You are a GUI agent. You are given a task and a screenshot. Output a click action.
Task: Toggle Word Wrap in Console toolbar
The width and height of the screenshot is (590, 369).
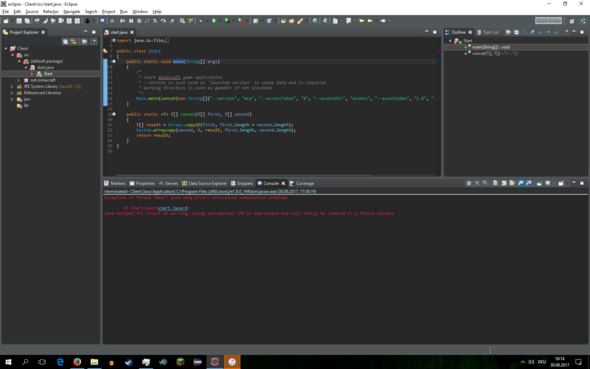click(512, 183)
